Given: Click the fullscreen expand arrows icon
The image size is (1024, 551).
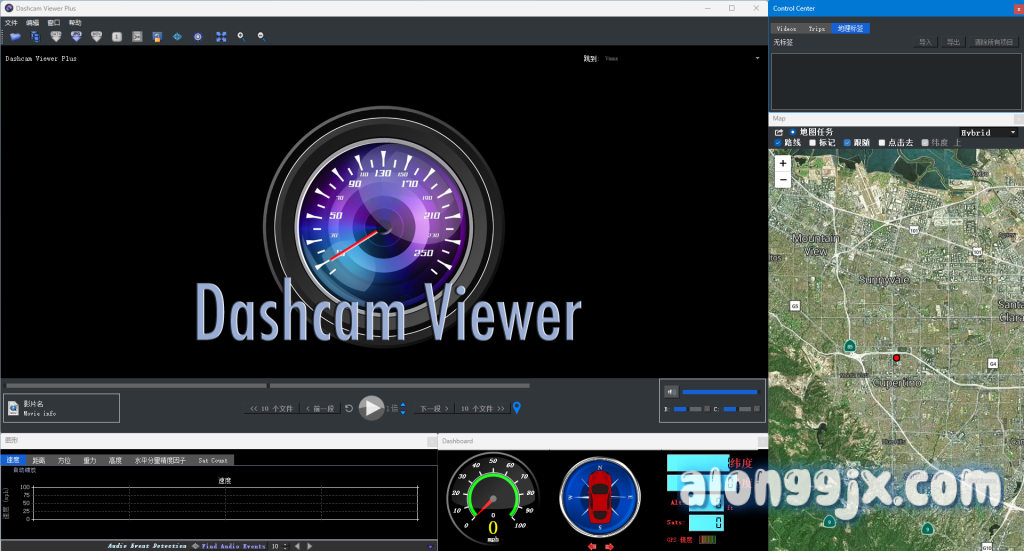Looking at the screenshot, I should 221,37.
